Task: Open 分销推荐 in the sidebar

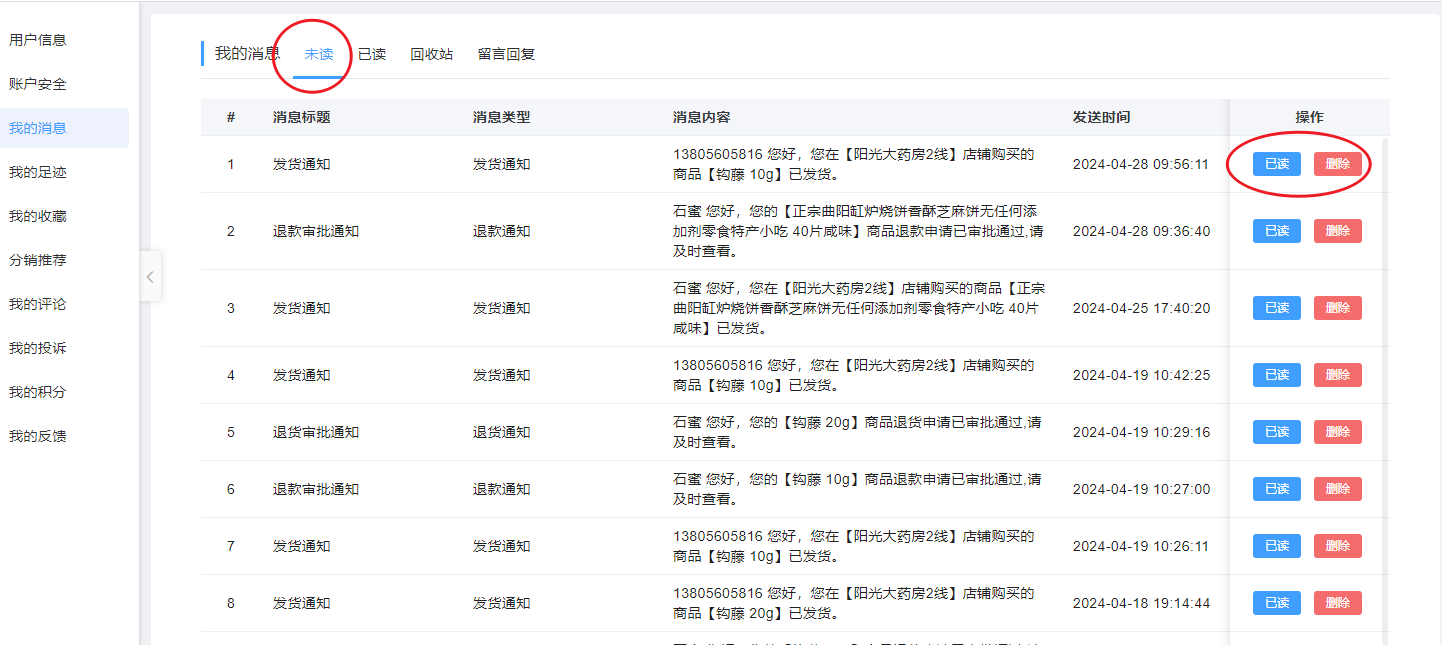Action: 38,260
